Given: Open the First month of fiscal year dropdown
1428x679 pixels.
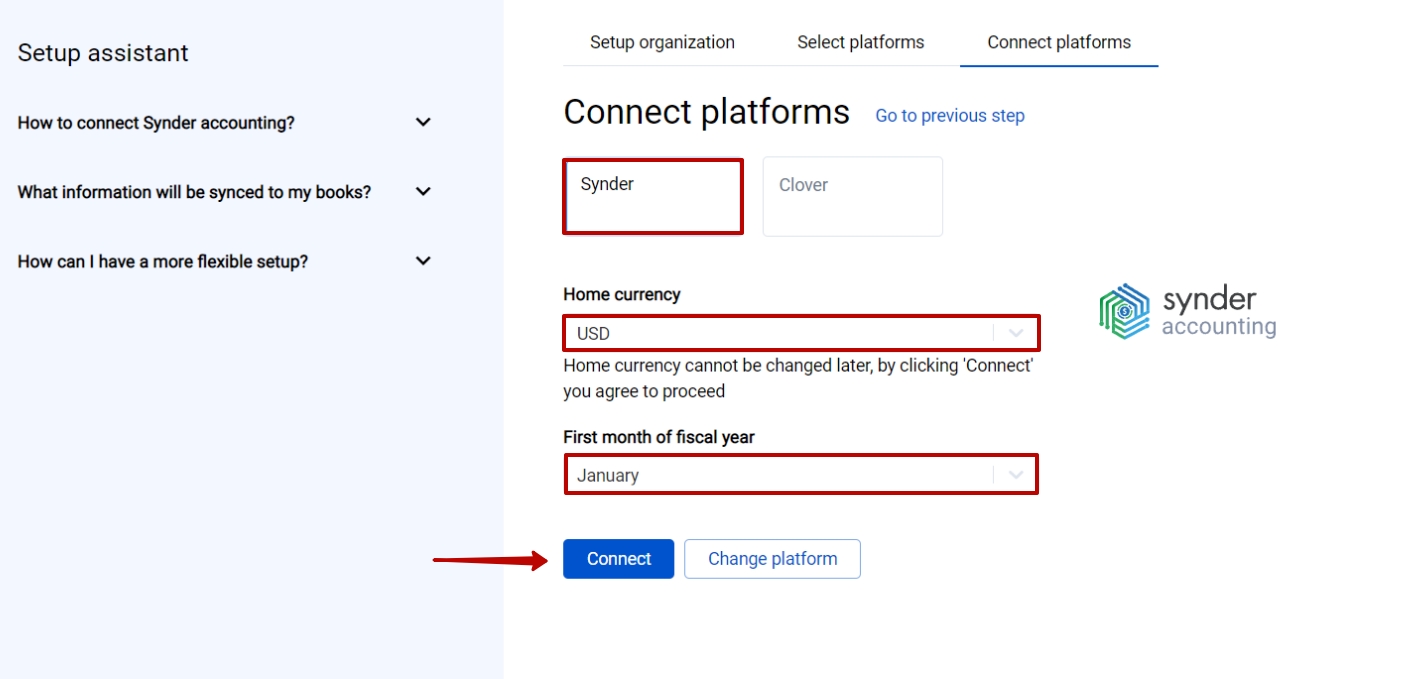Looking at the screenshot, I should pos(801,475).
